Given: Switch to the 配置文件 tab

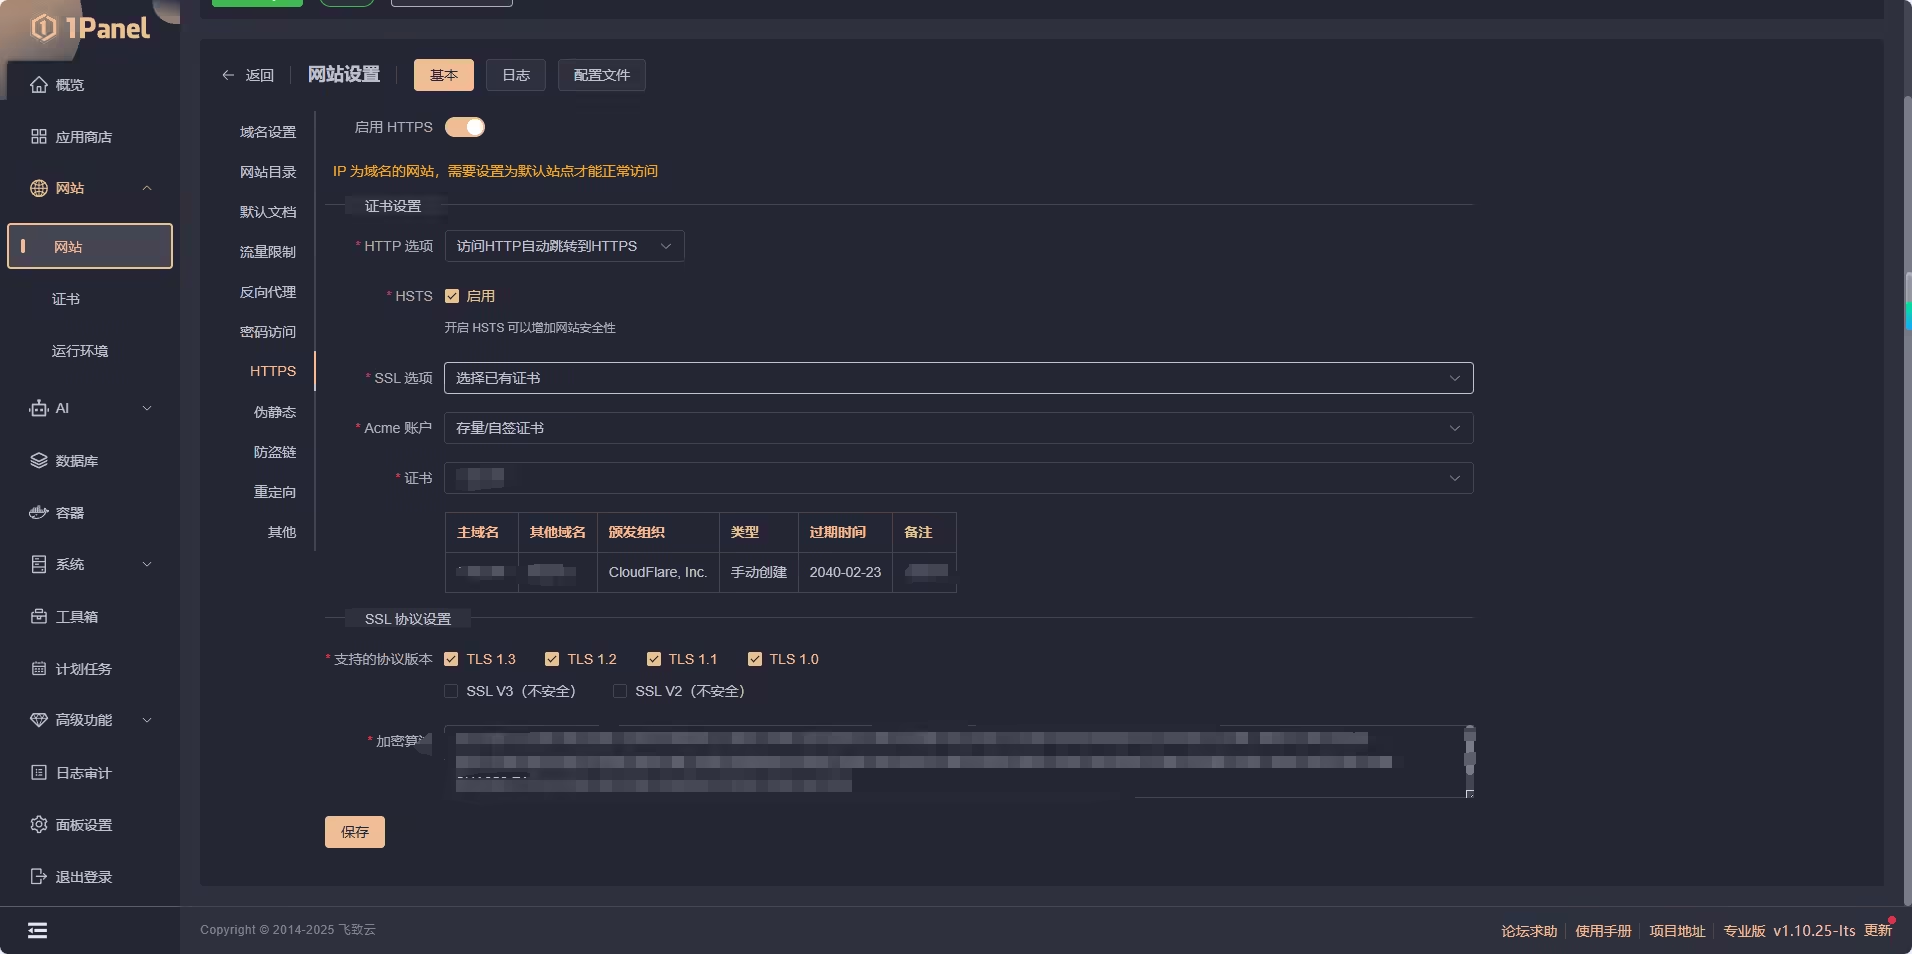Looking at the screenshot, I should 602,75.
